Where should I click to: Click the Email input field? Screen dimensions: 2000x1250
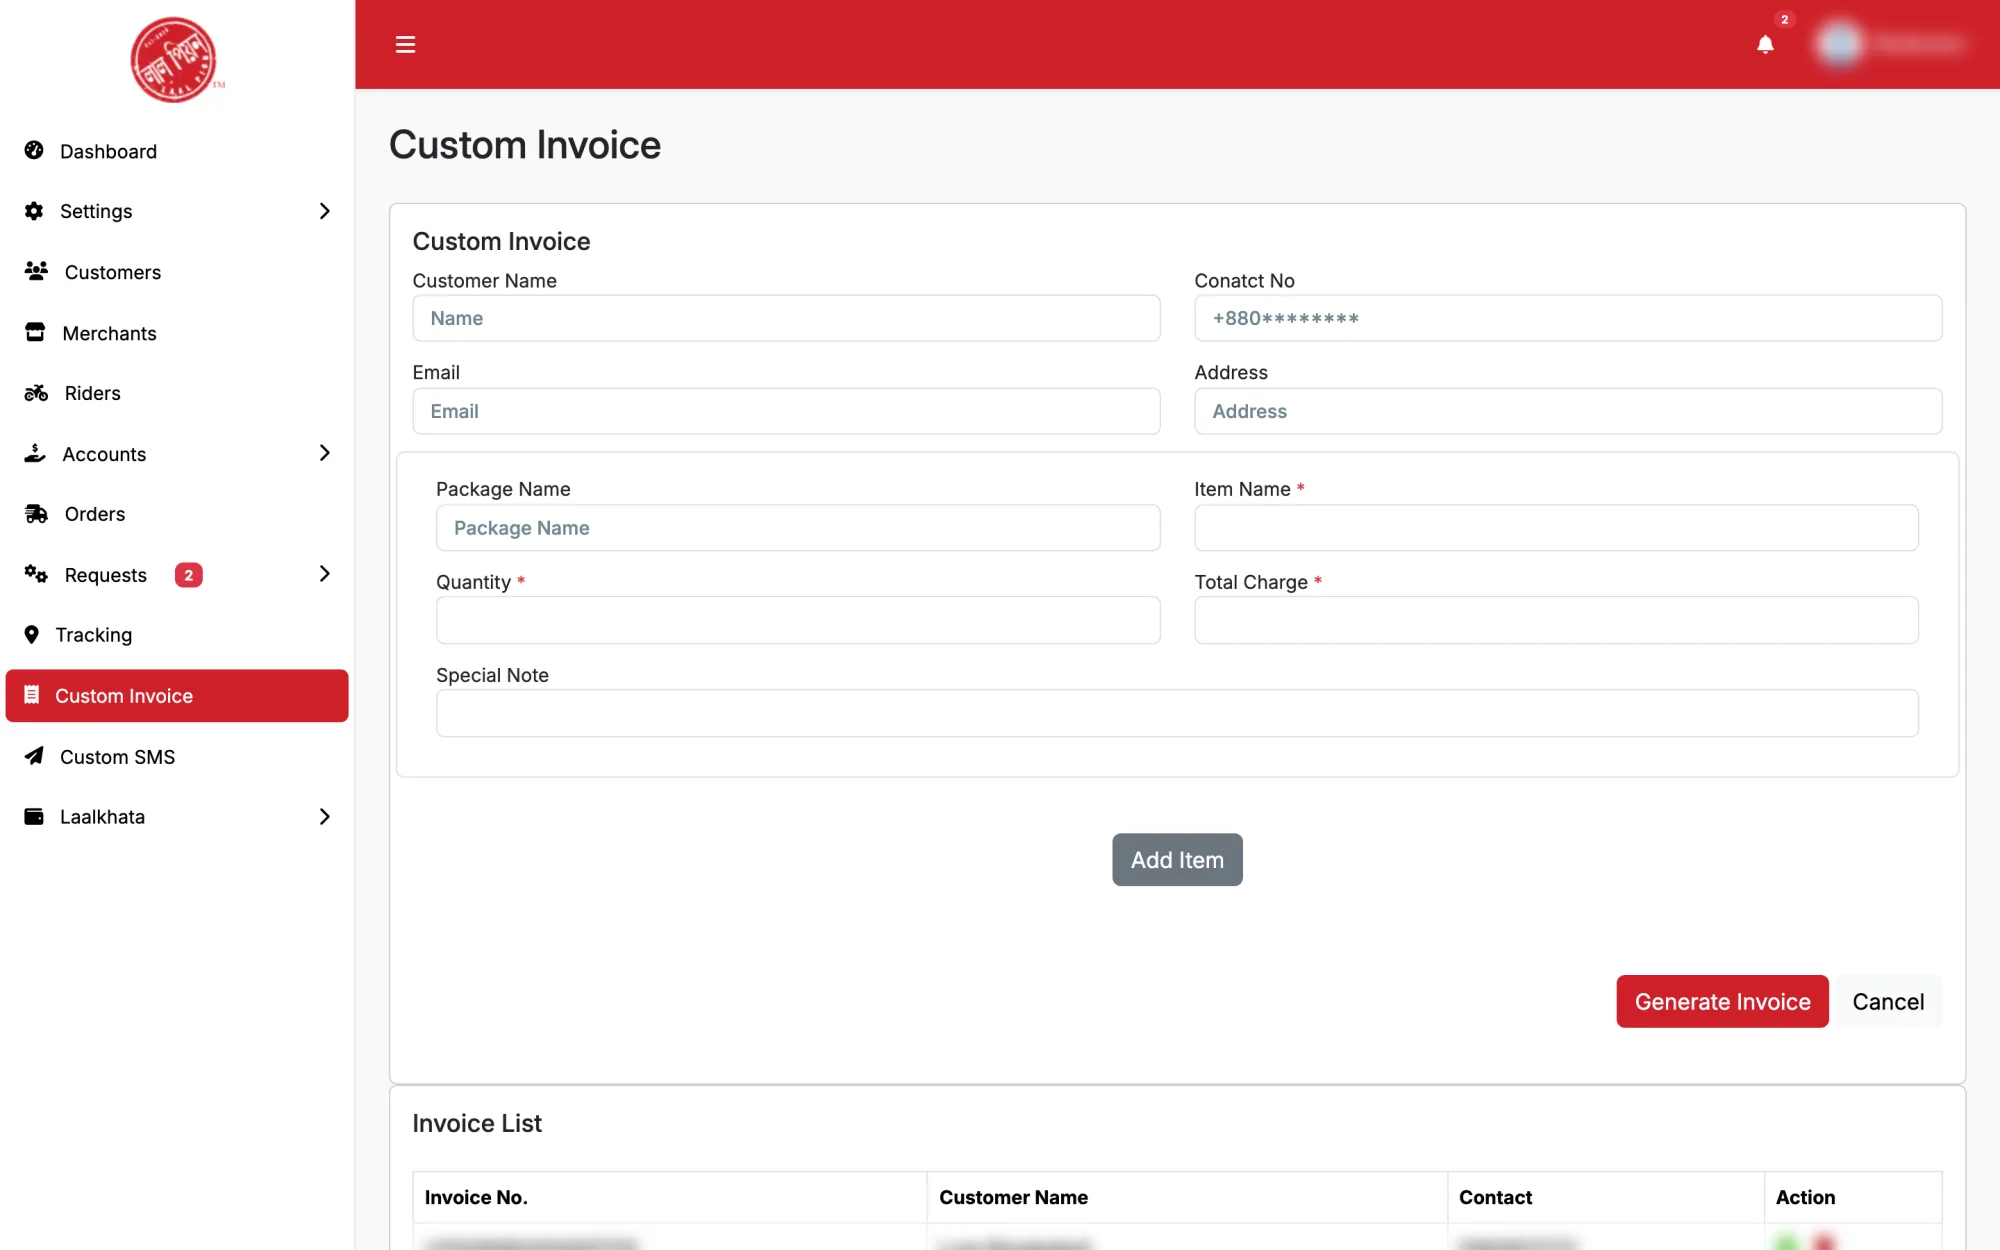[786, 411]
